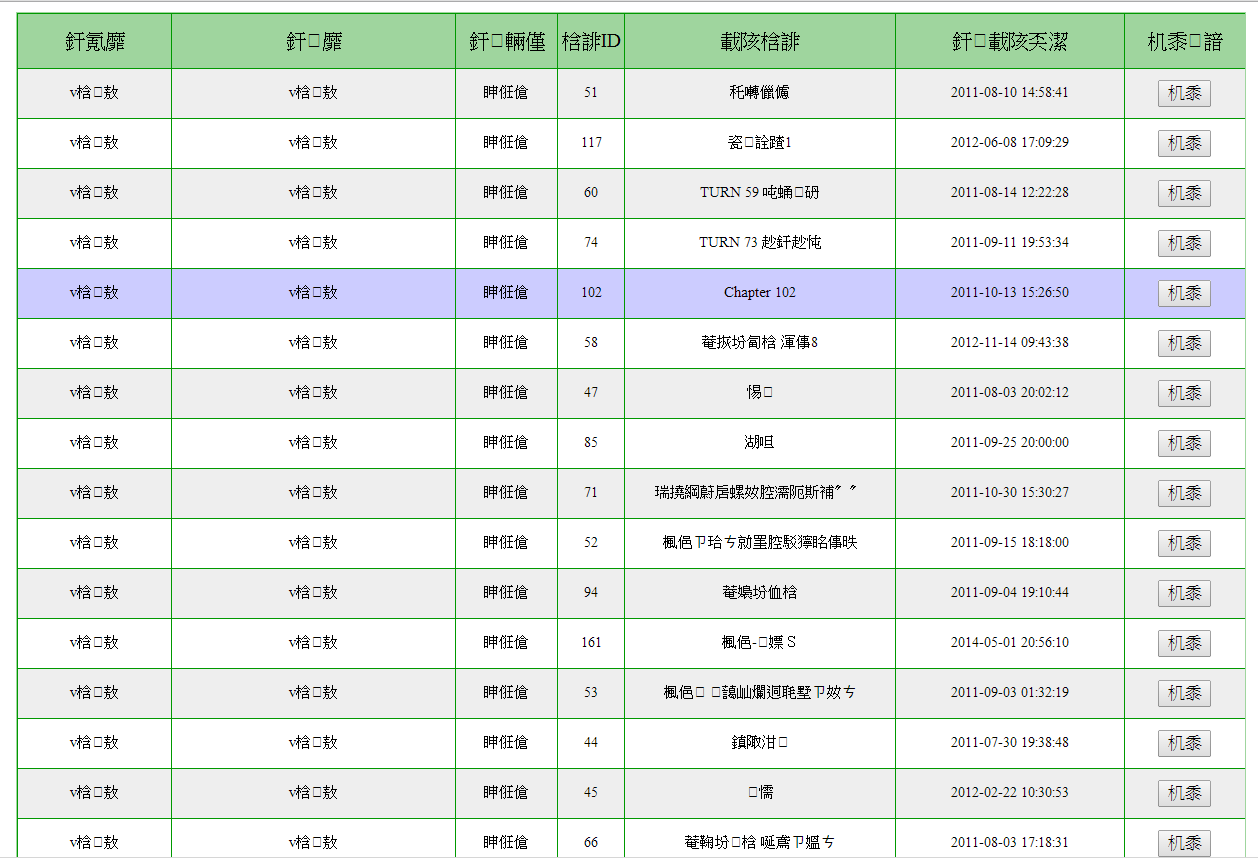Click the button in the ID 44 row
Viewport: 1258px width, 858px height.
click(x=1184, y=743)
